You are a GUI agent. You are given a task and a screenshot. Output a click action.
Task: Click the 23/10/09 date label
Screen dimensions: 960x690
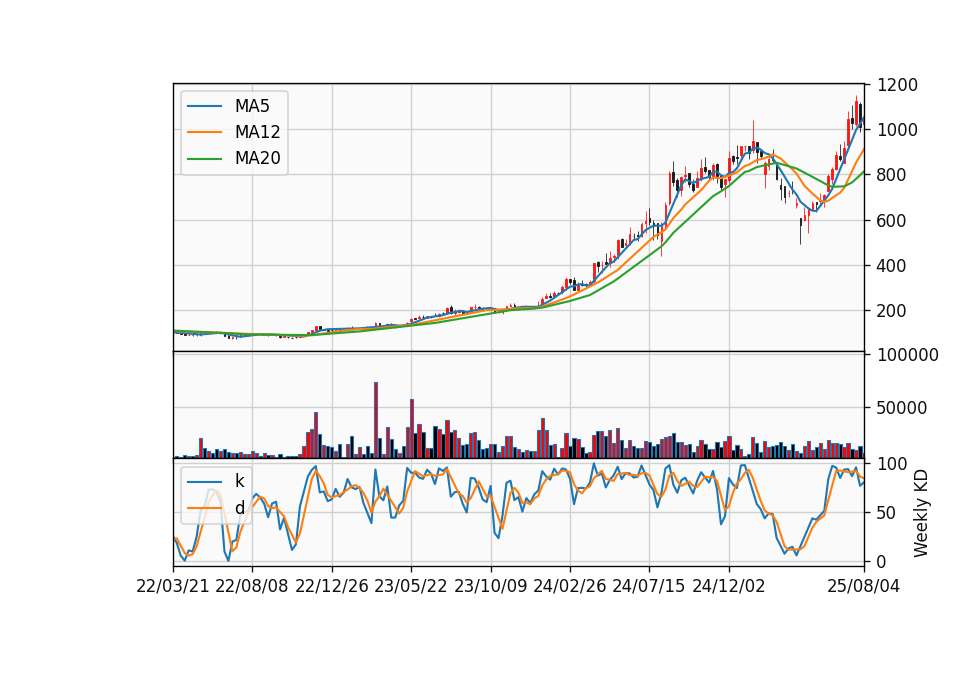(x=490, y=586)
